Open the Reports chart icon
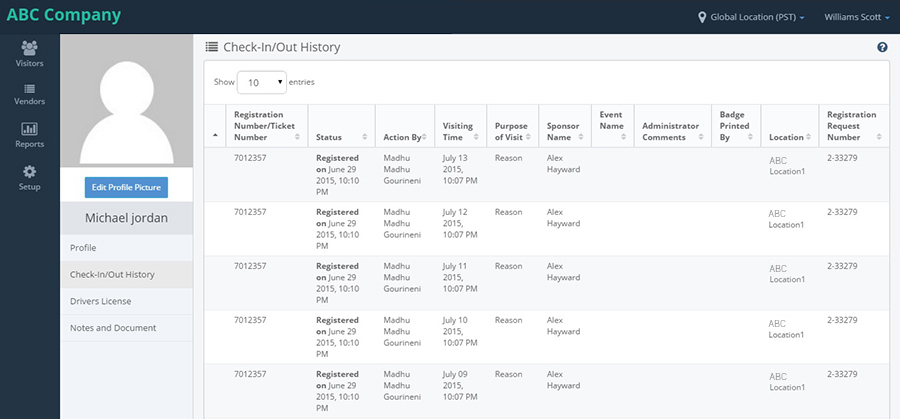This screenshot has height=419, width=900. [x=29, y=129]
